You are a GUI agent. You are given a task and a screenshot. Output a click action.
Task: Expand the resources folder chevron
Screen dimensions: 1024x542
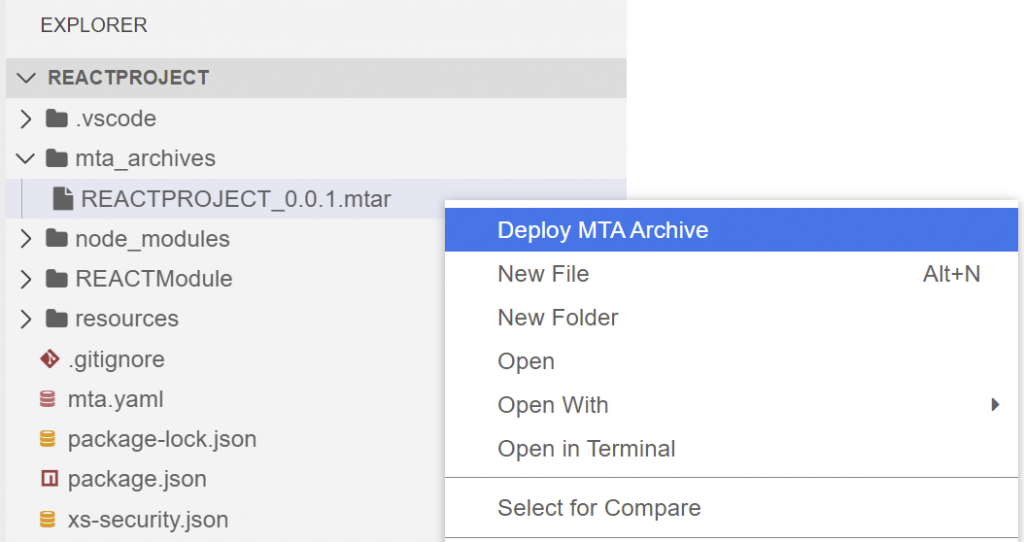pos(25,319)
